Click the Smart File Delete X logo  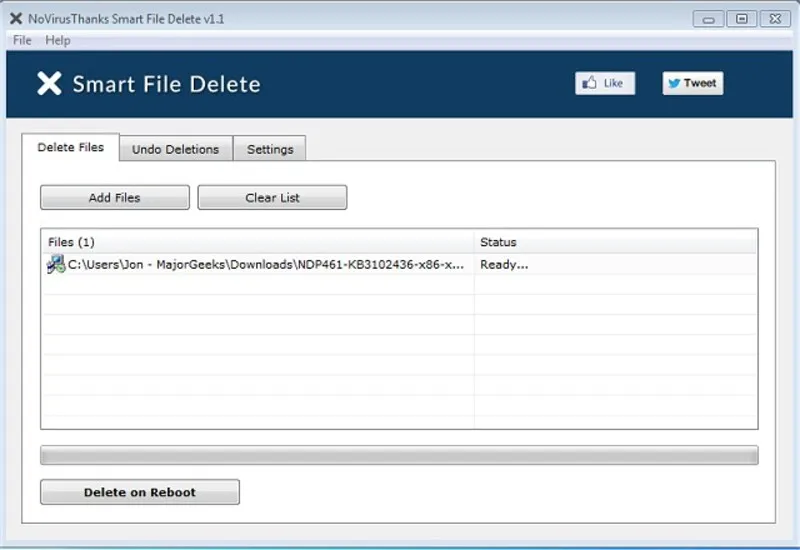coord(49,84)
